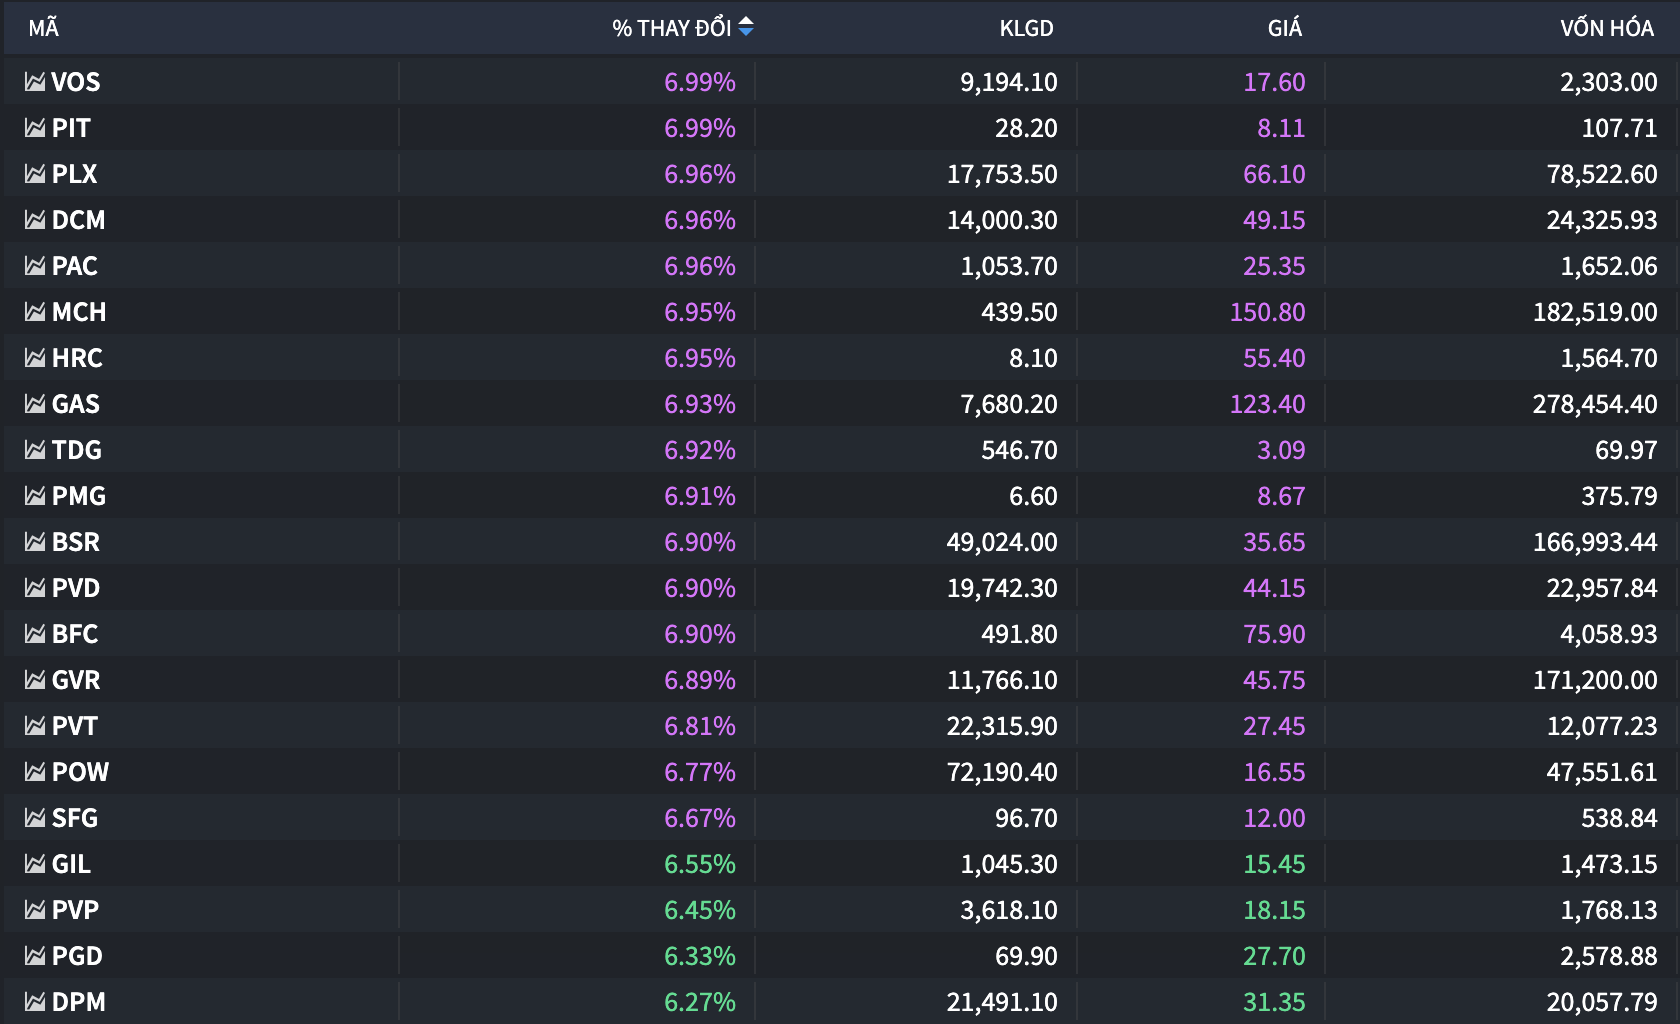
Task: Click the TDG trading volume 546.70
Action: pyautogui.click(x=1018, y=450)
